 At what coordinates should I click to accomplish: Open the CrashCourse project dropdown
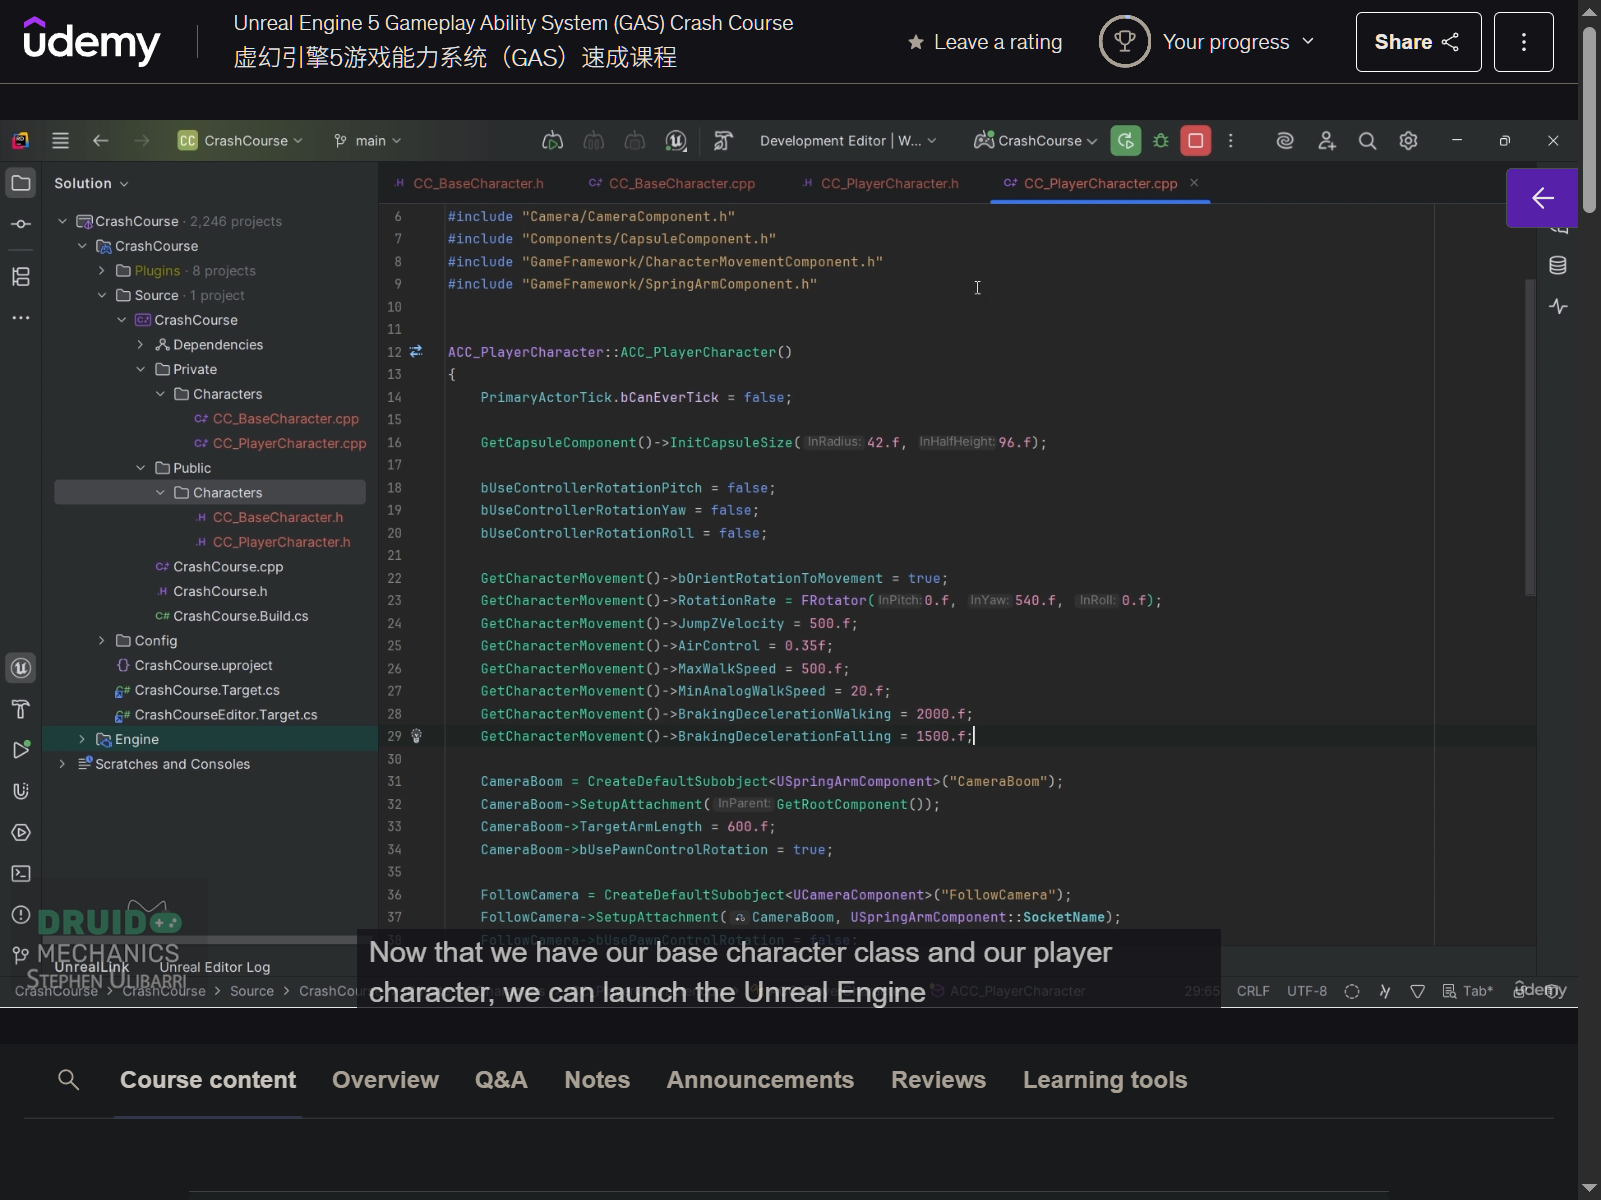tap(240, 141)
